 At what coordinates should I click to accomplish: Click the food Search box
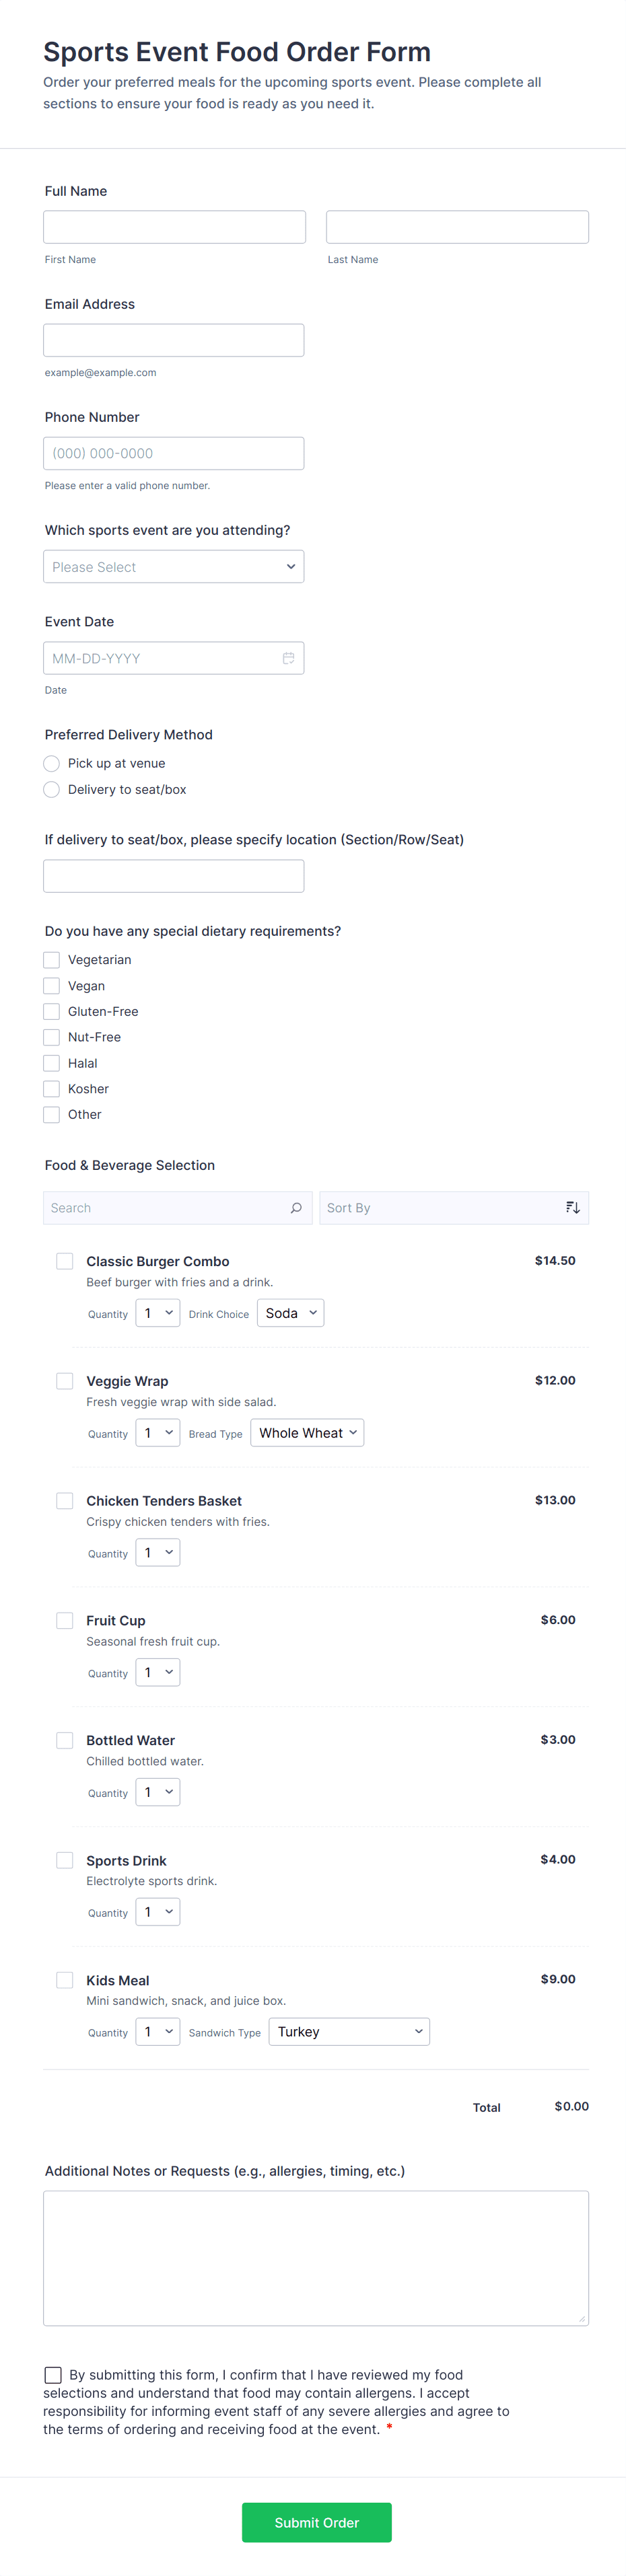pyautogui.click(x=165, y=1208)
